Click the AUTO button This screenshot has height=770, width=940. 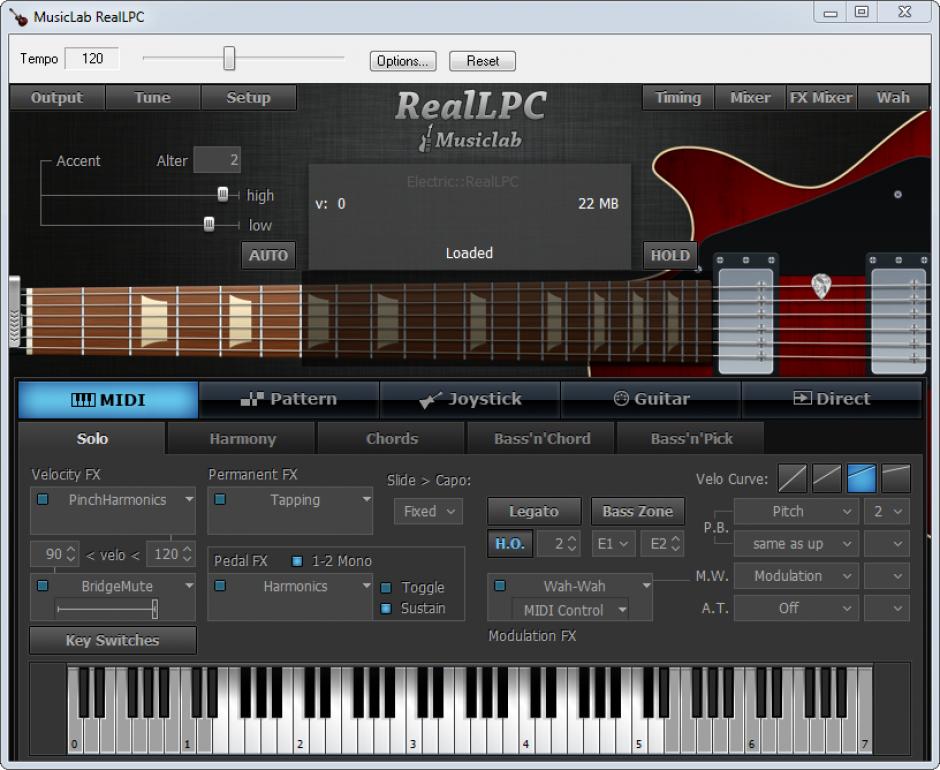point(268,255)
